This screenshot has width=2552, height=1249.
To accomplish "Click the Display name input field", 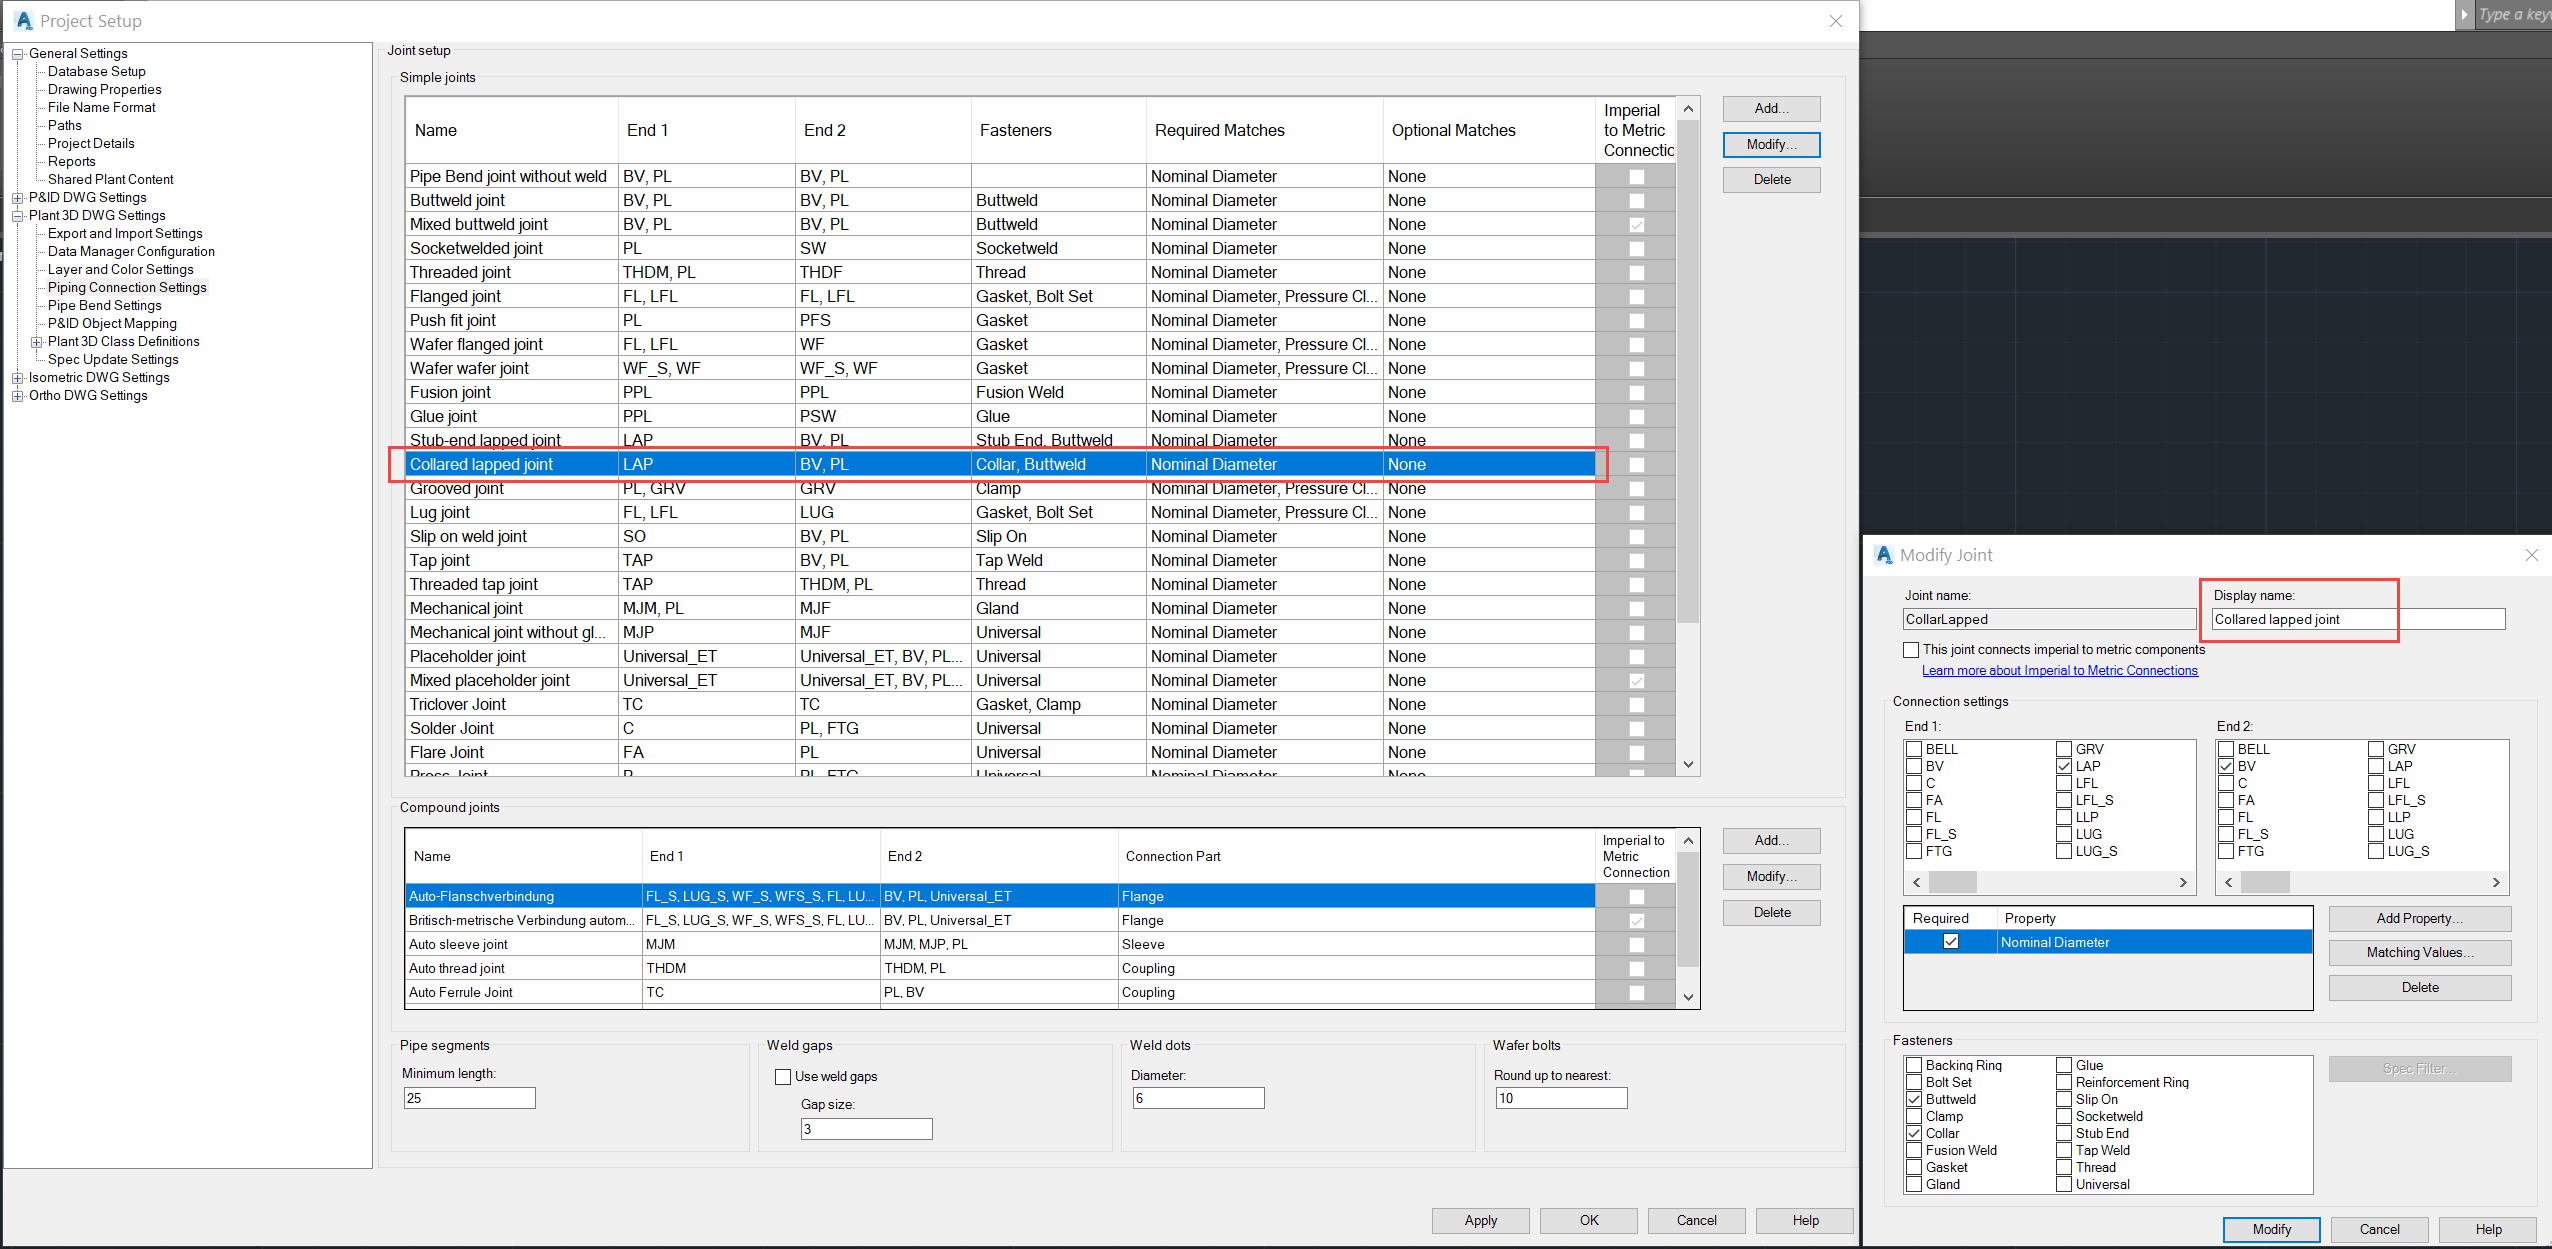I will pyautogui.click(x=2358, y=620).
